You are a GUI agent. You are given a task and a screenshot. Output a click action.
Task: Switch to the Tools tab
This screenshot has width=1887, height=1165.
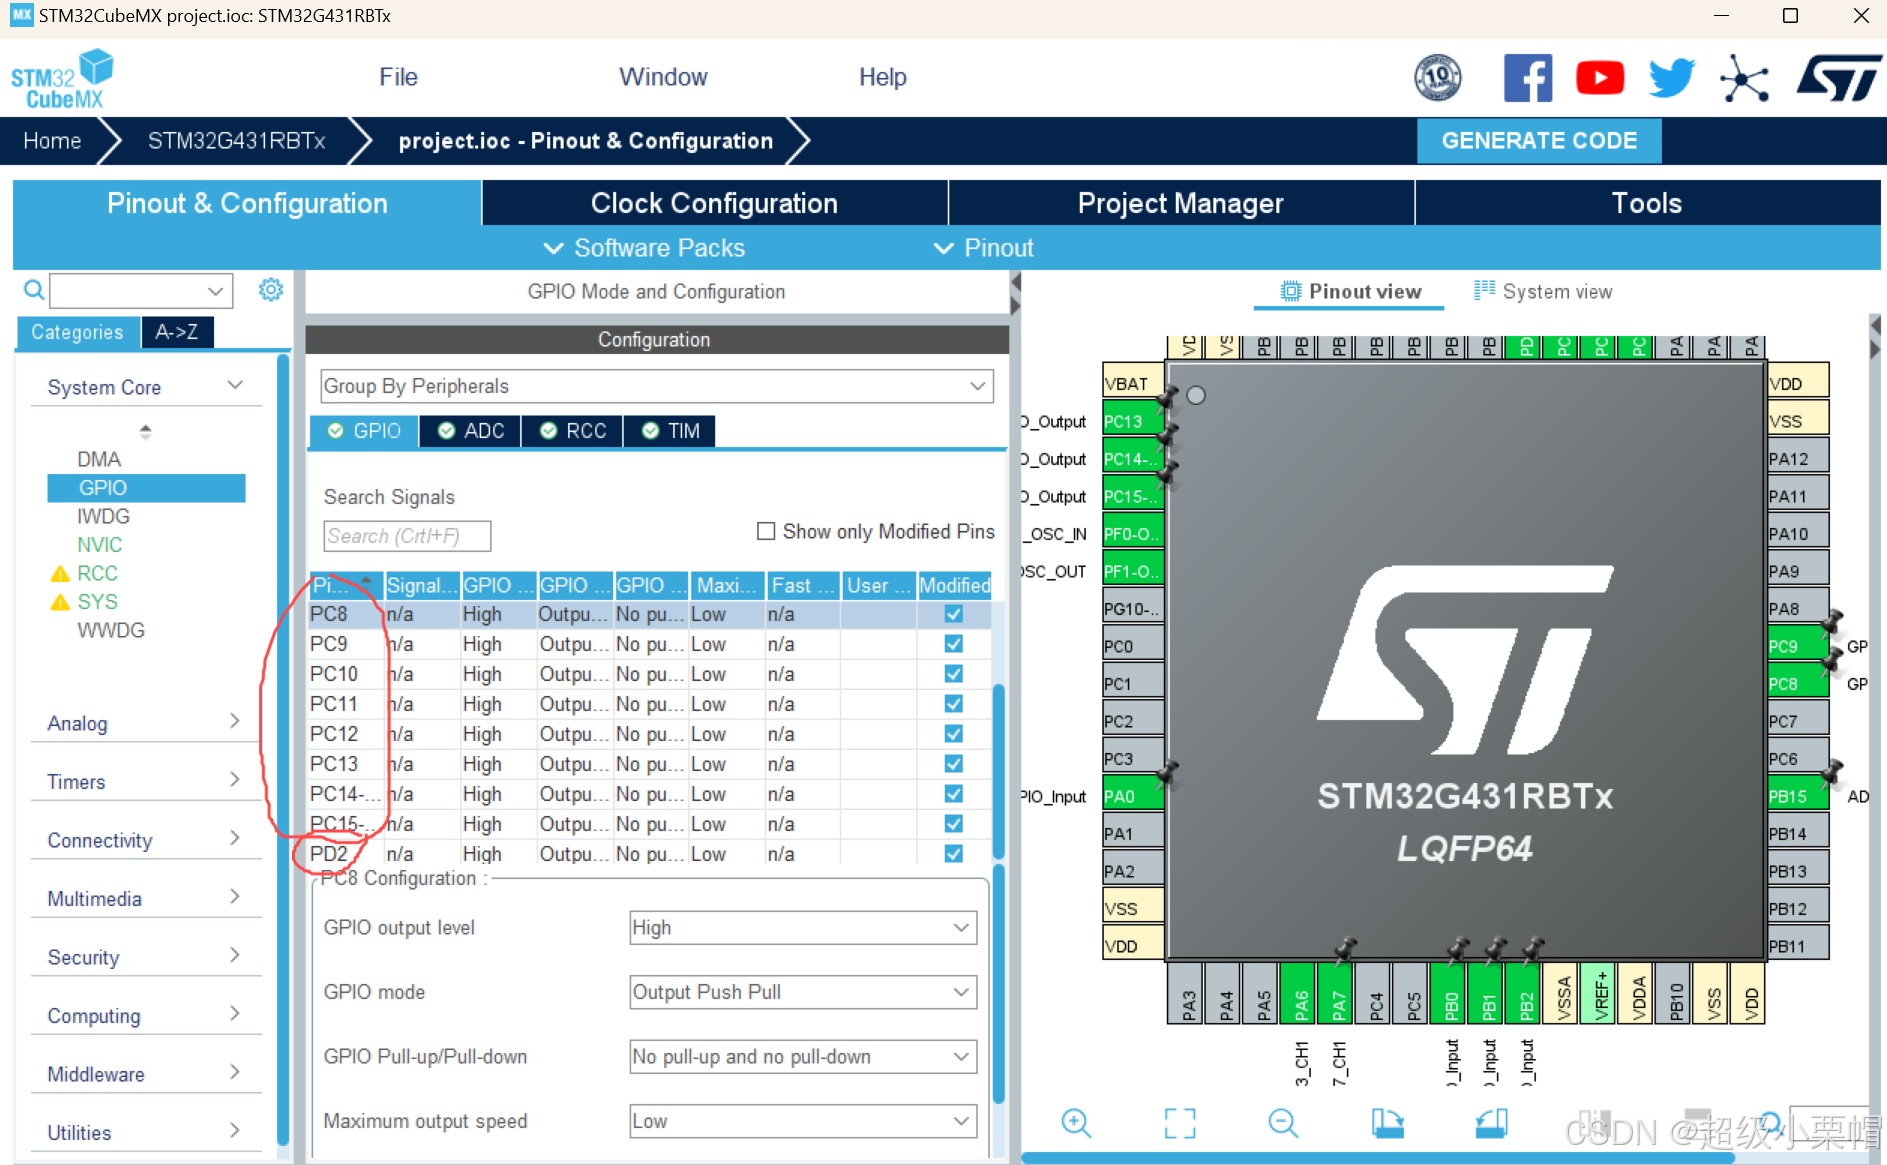(1648, 203)
